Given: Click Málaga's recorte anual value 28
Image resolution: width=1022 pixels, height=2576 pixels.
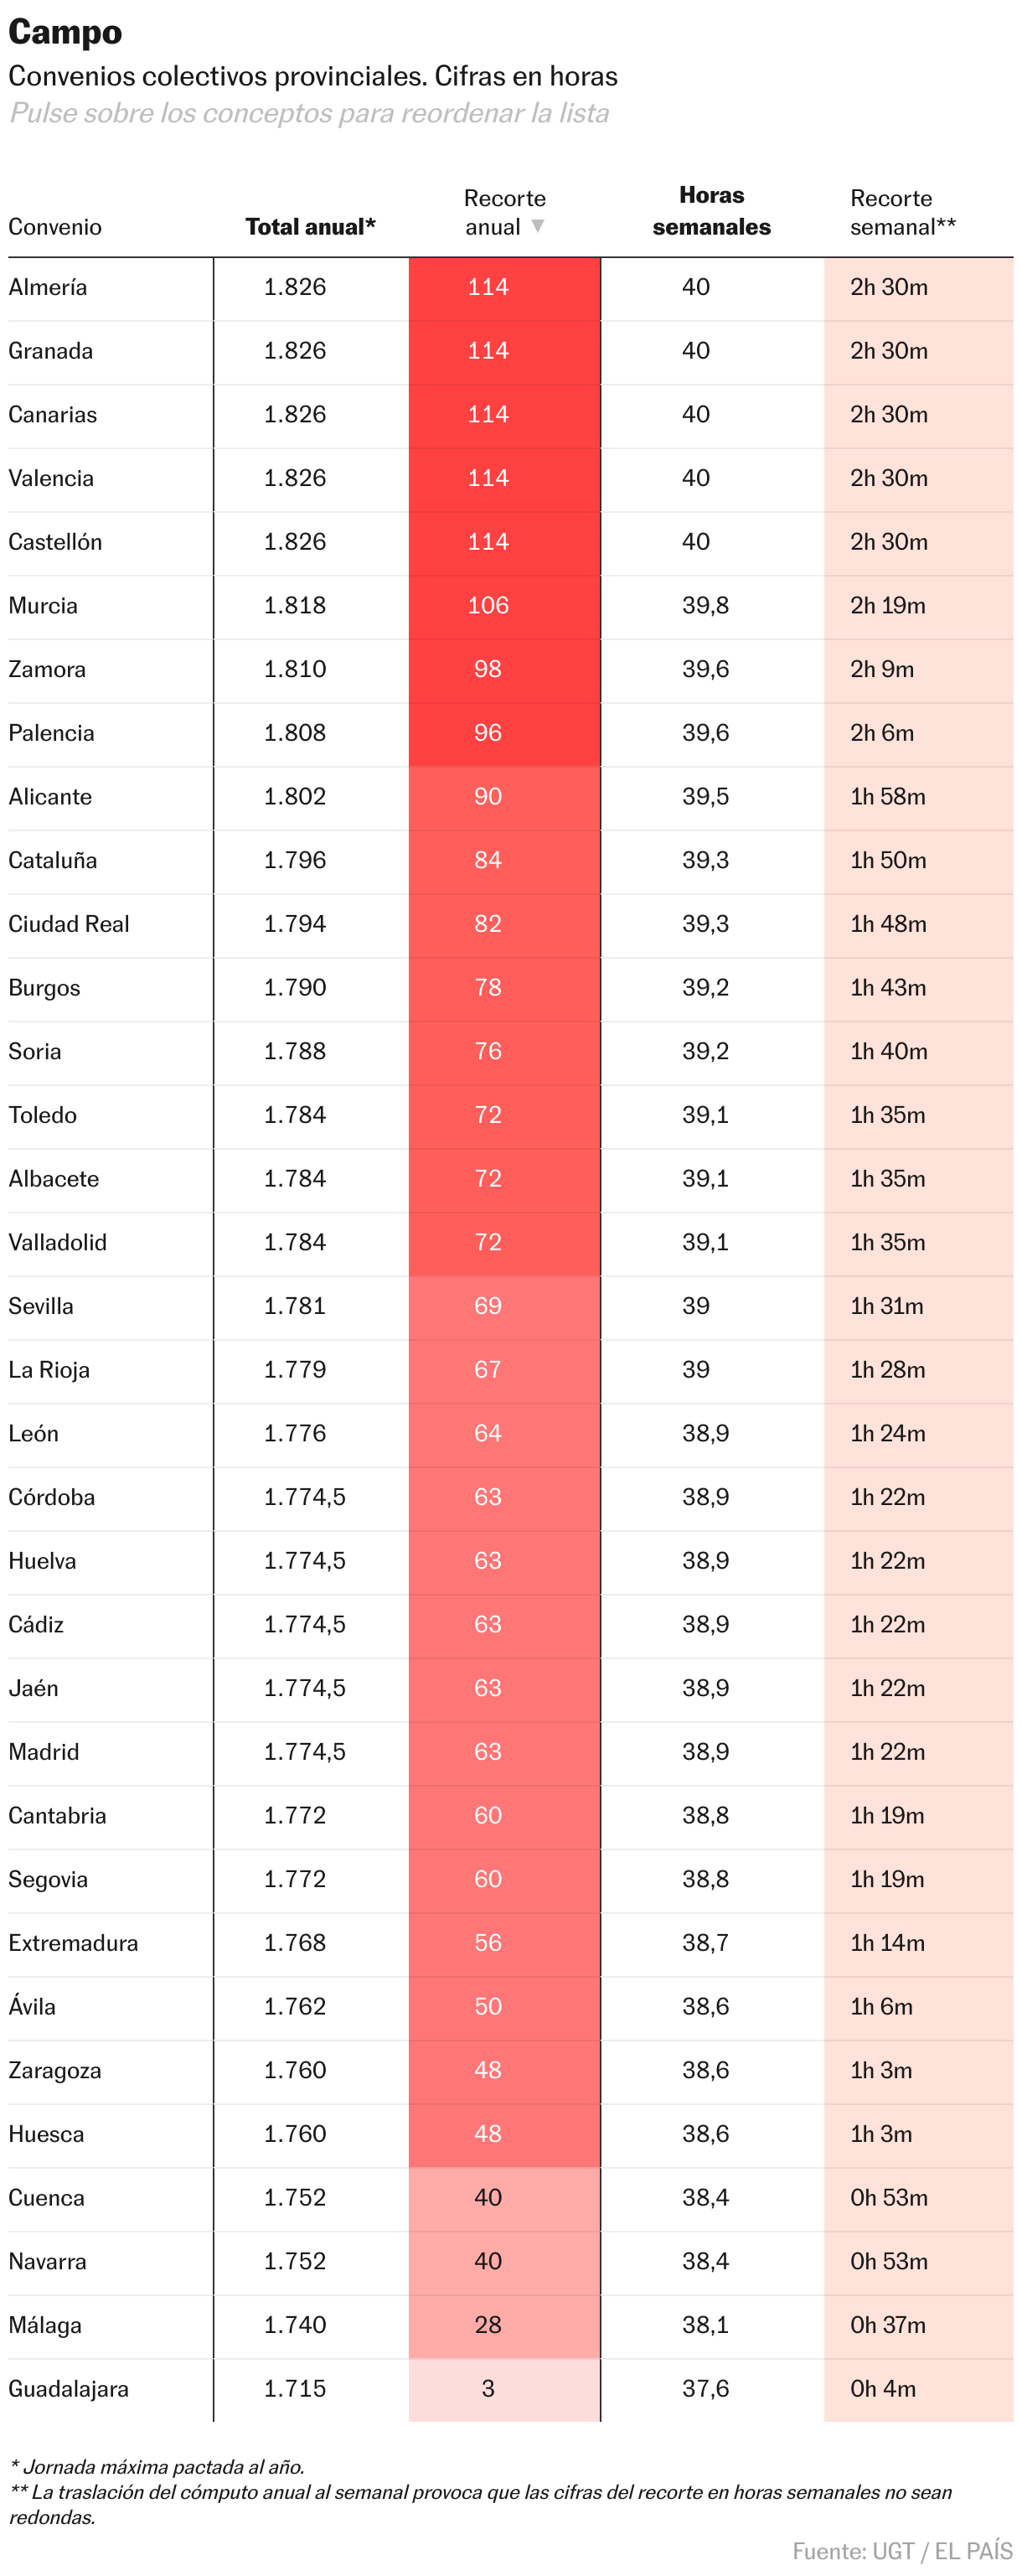Looking at the screenshot, I should point(488,2324).
